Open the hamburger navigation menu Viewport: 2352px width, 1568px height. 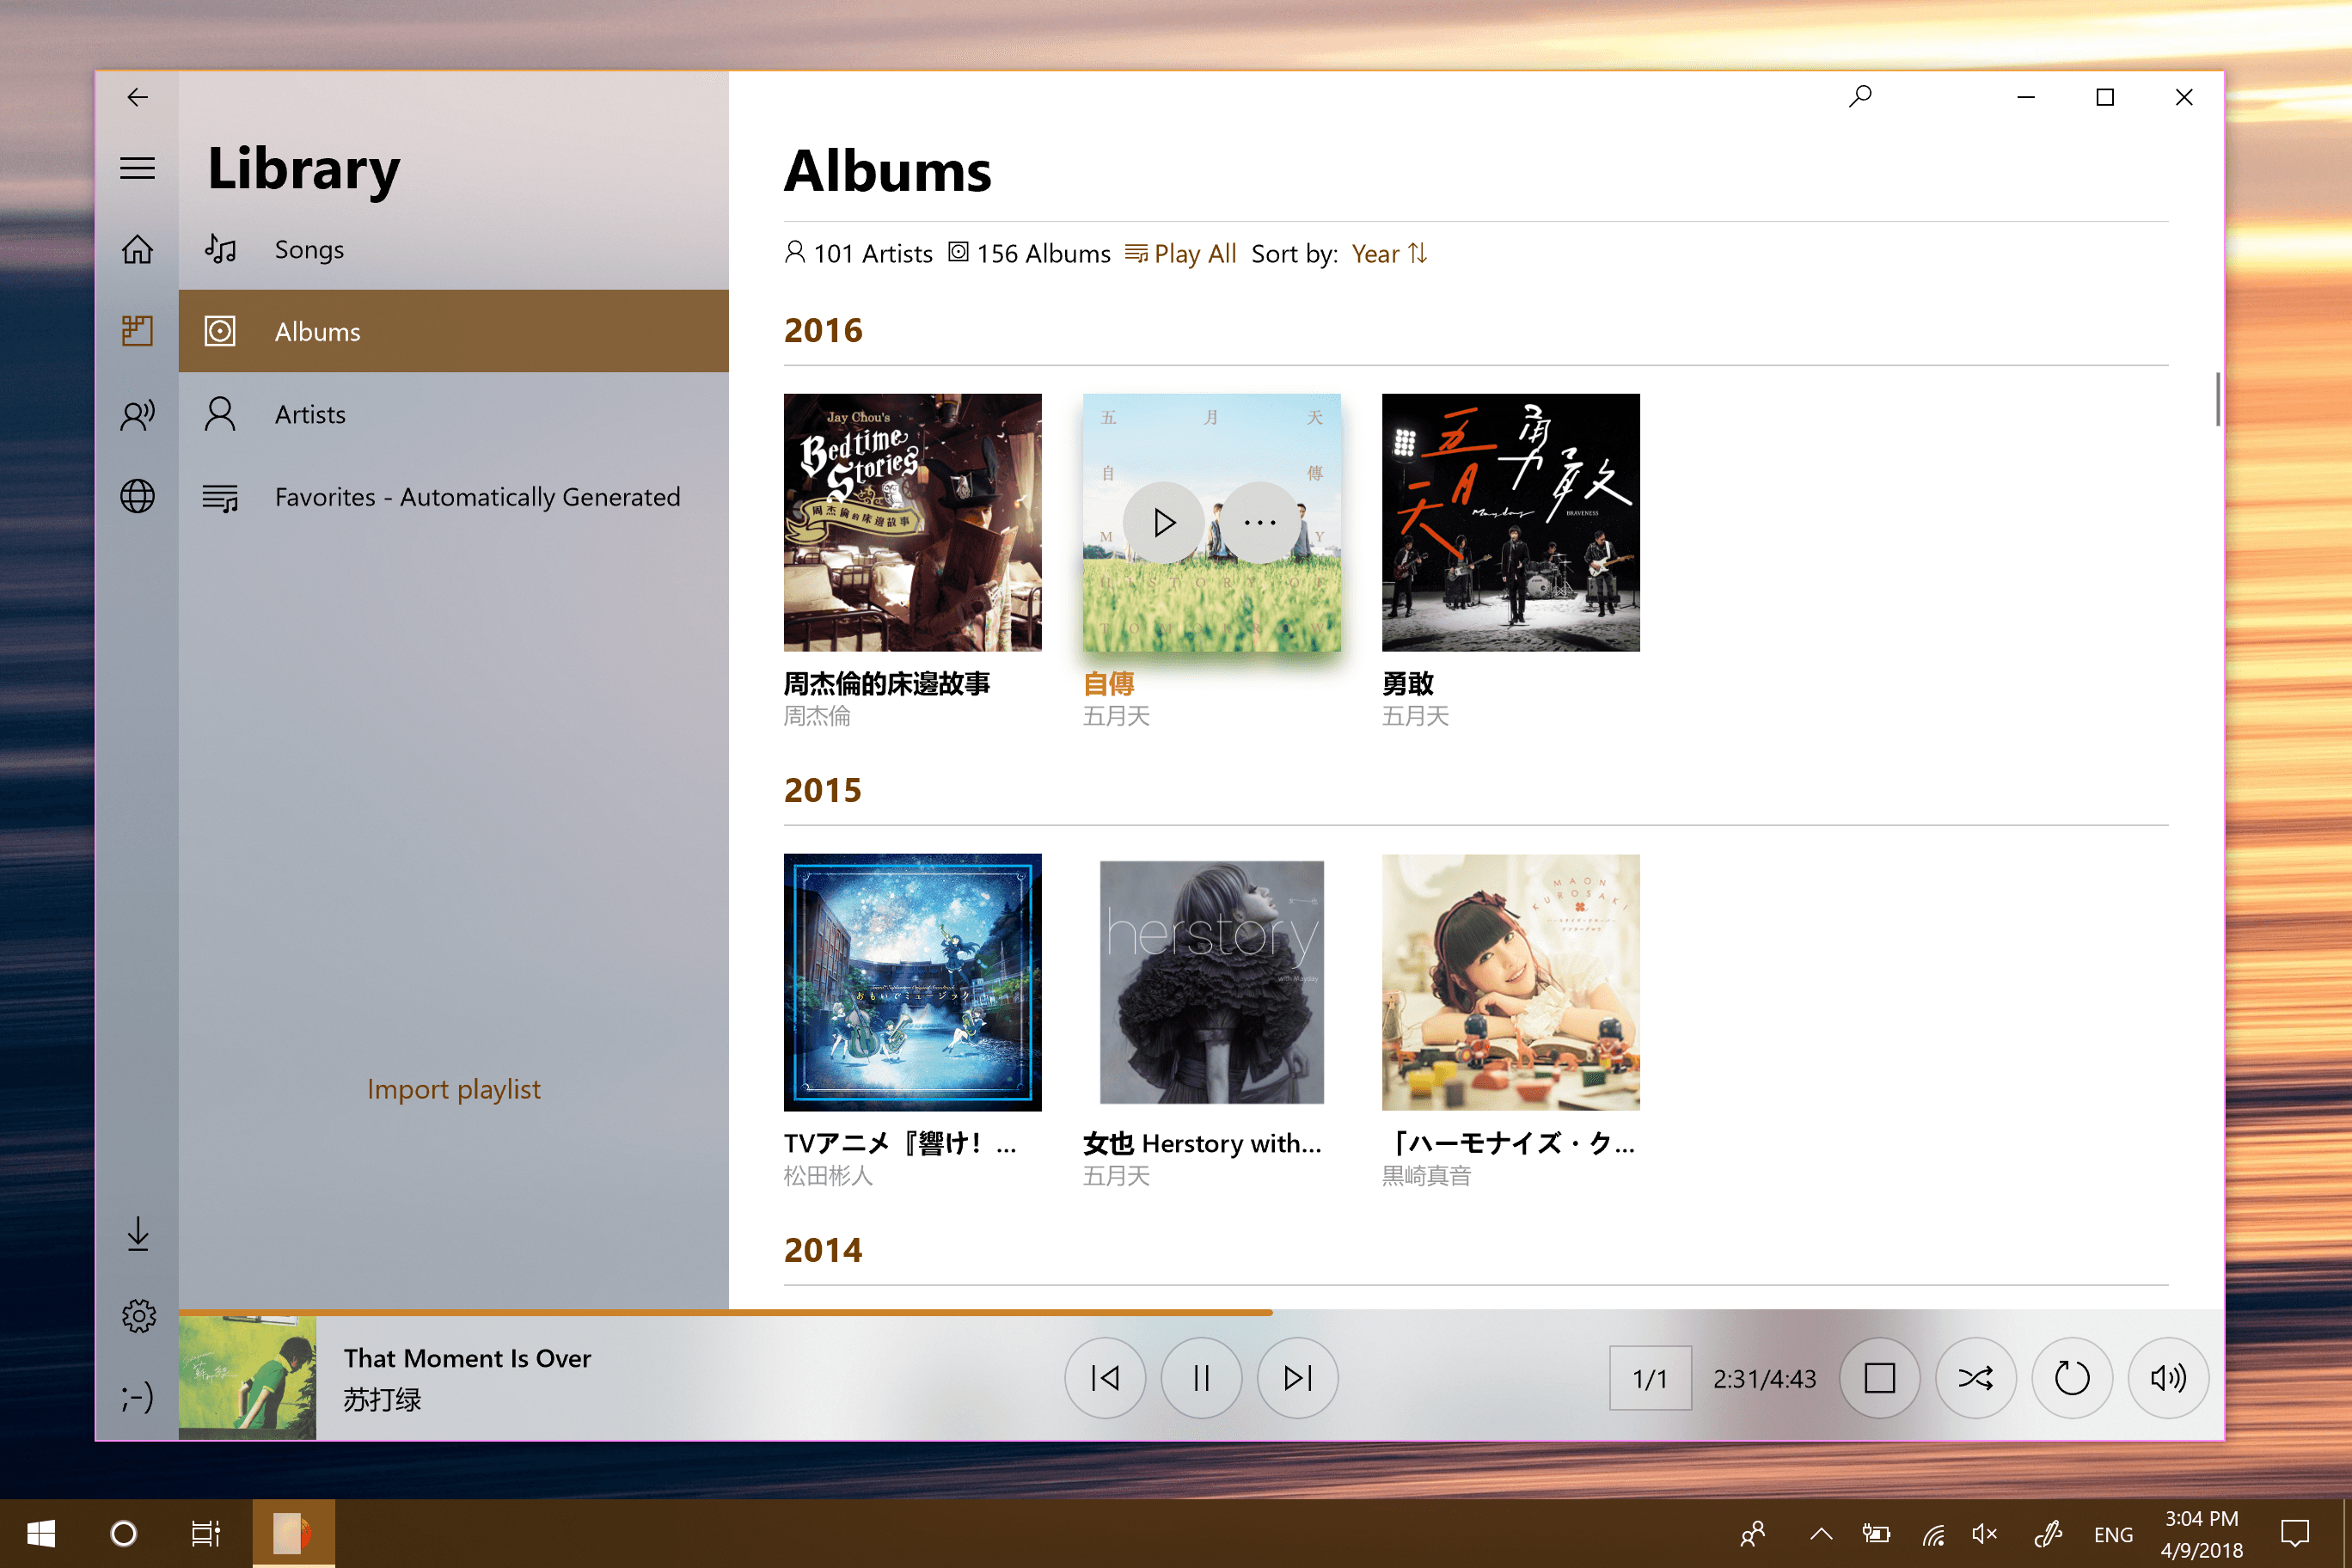[x=137, y=168]
